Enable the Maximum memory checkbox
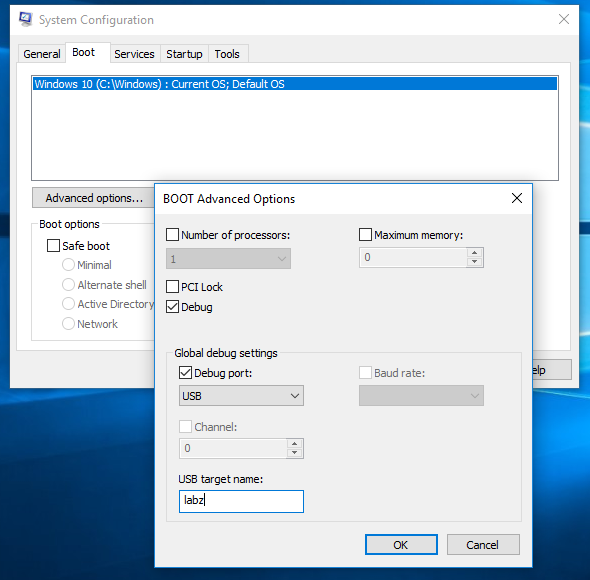The width and height of the screenshot is (590, 580). (x=365, y=234)
